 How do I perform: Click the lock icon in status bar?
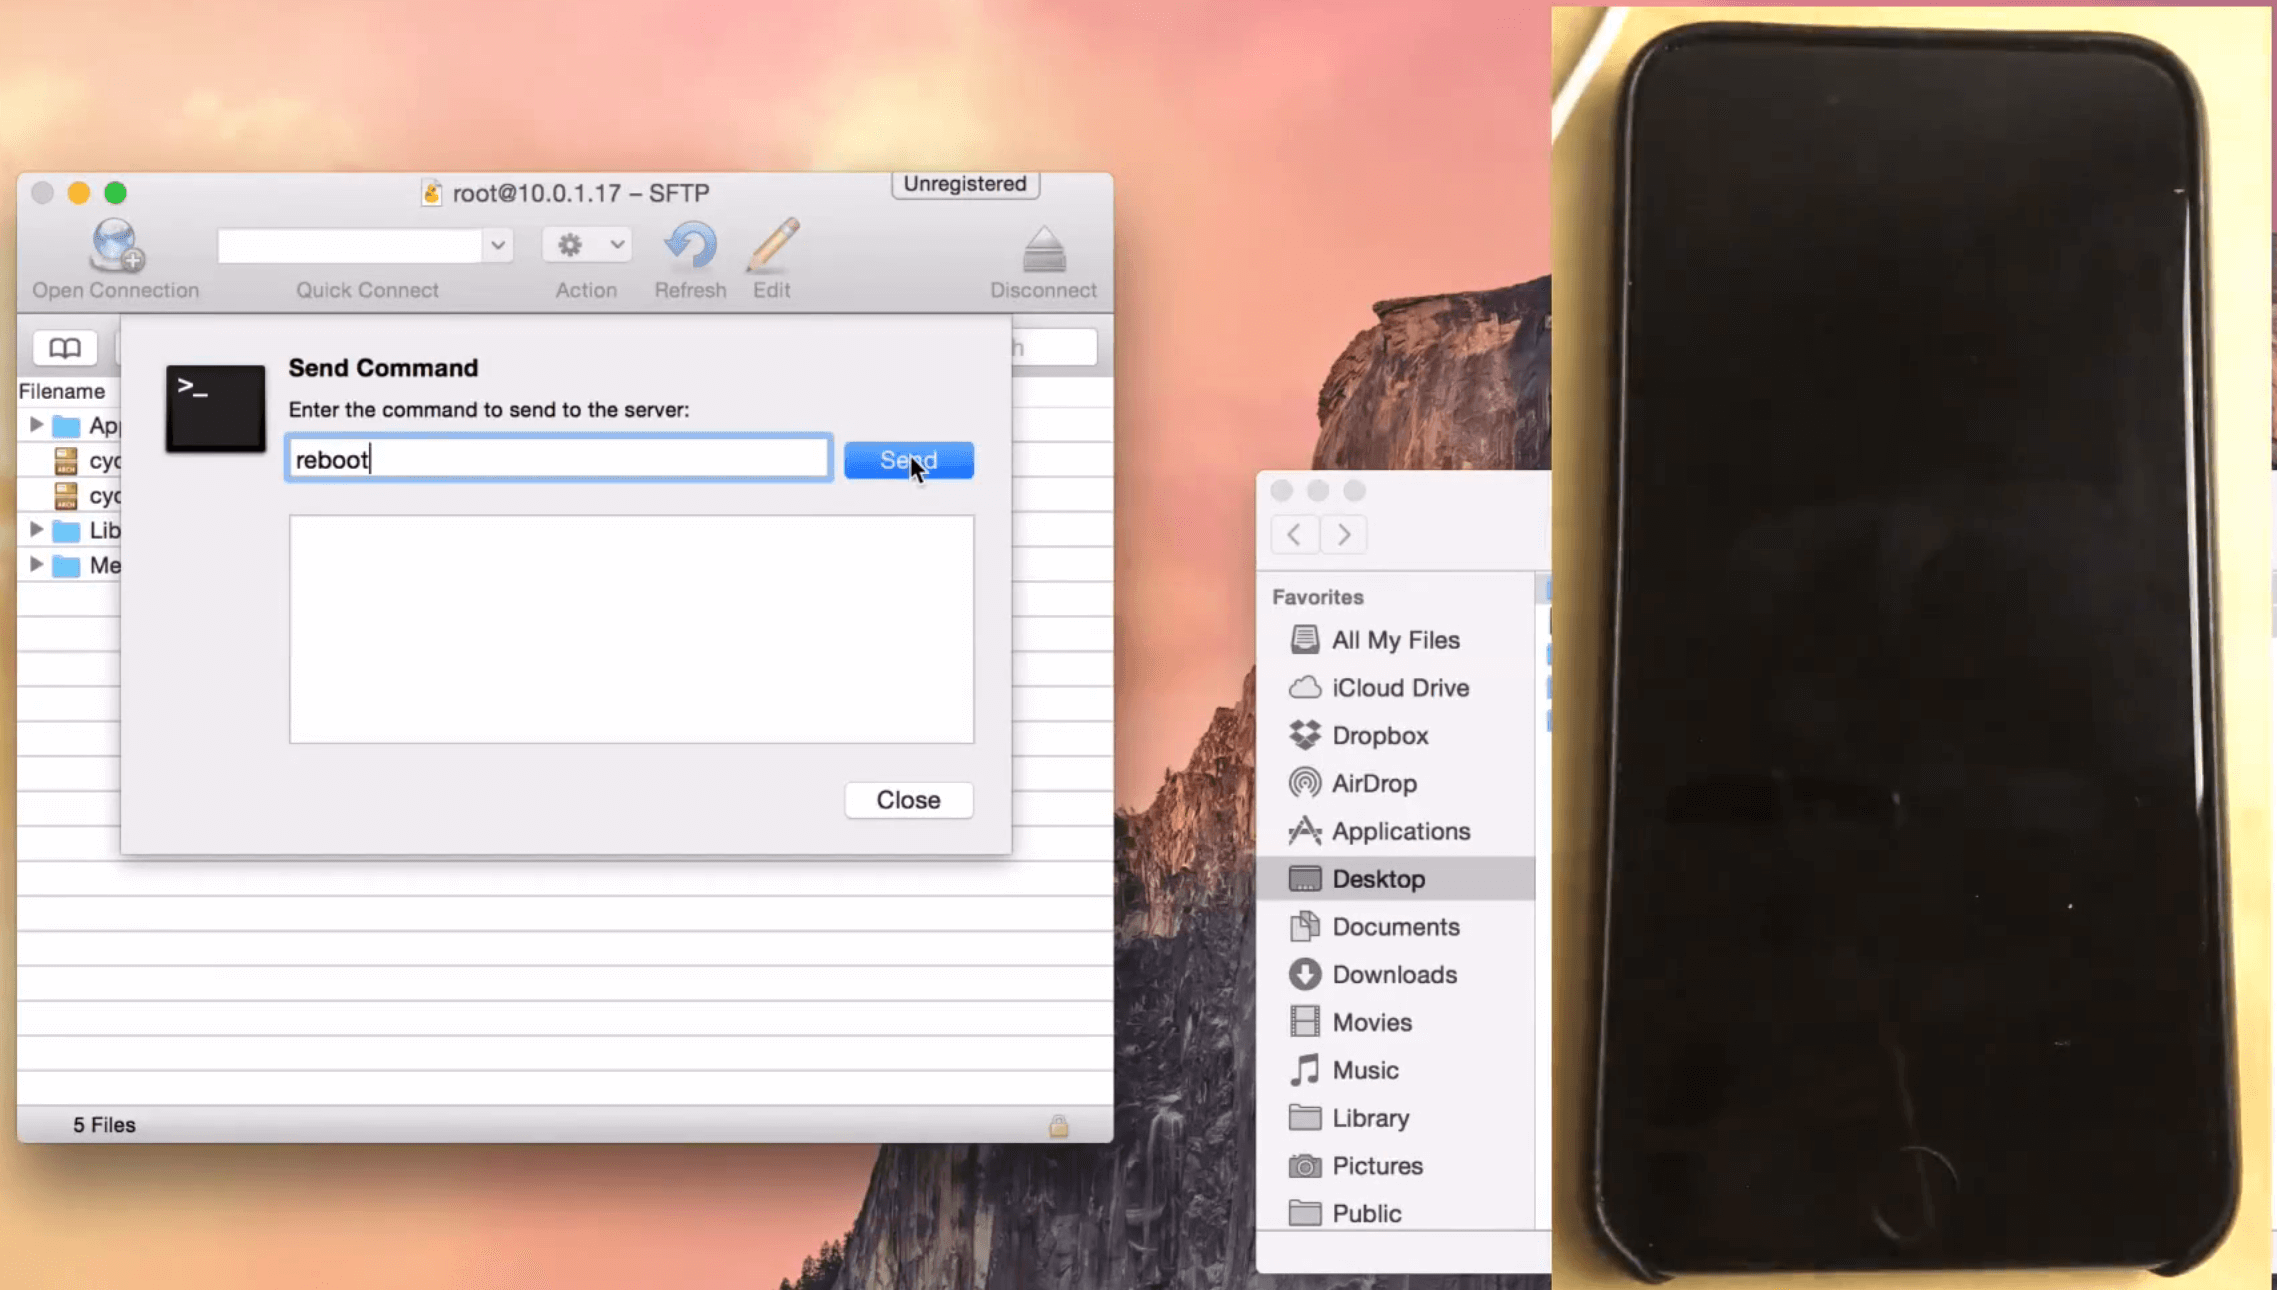point(1058,1126)
